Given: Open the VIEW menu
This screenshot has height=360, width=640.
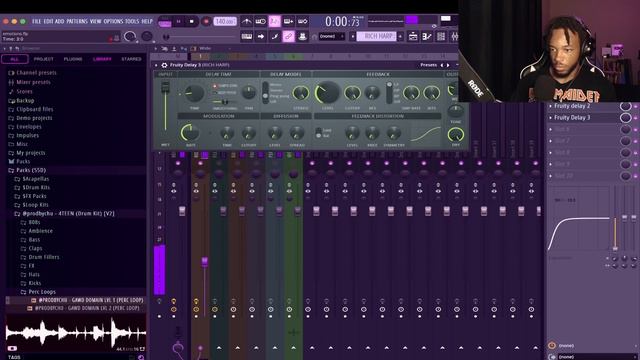Looking at the screenshot, I should pos(96,21).
